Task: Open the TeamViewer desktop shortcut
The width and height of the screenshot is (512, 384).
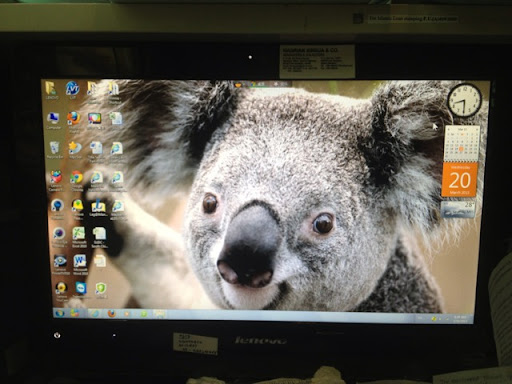Action: (x=81, y=289)
